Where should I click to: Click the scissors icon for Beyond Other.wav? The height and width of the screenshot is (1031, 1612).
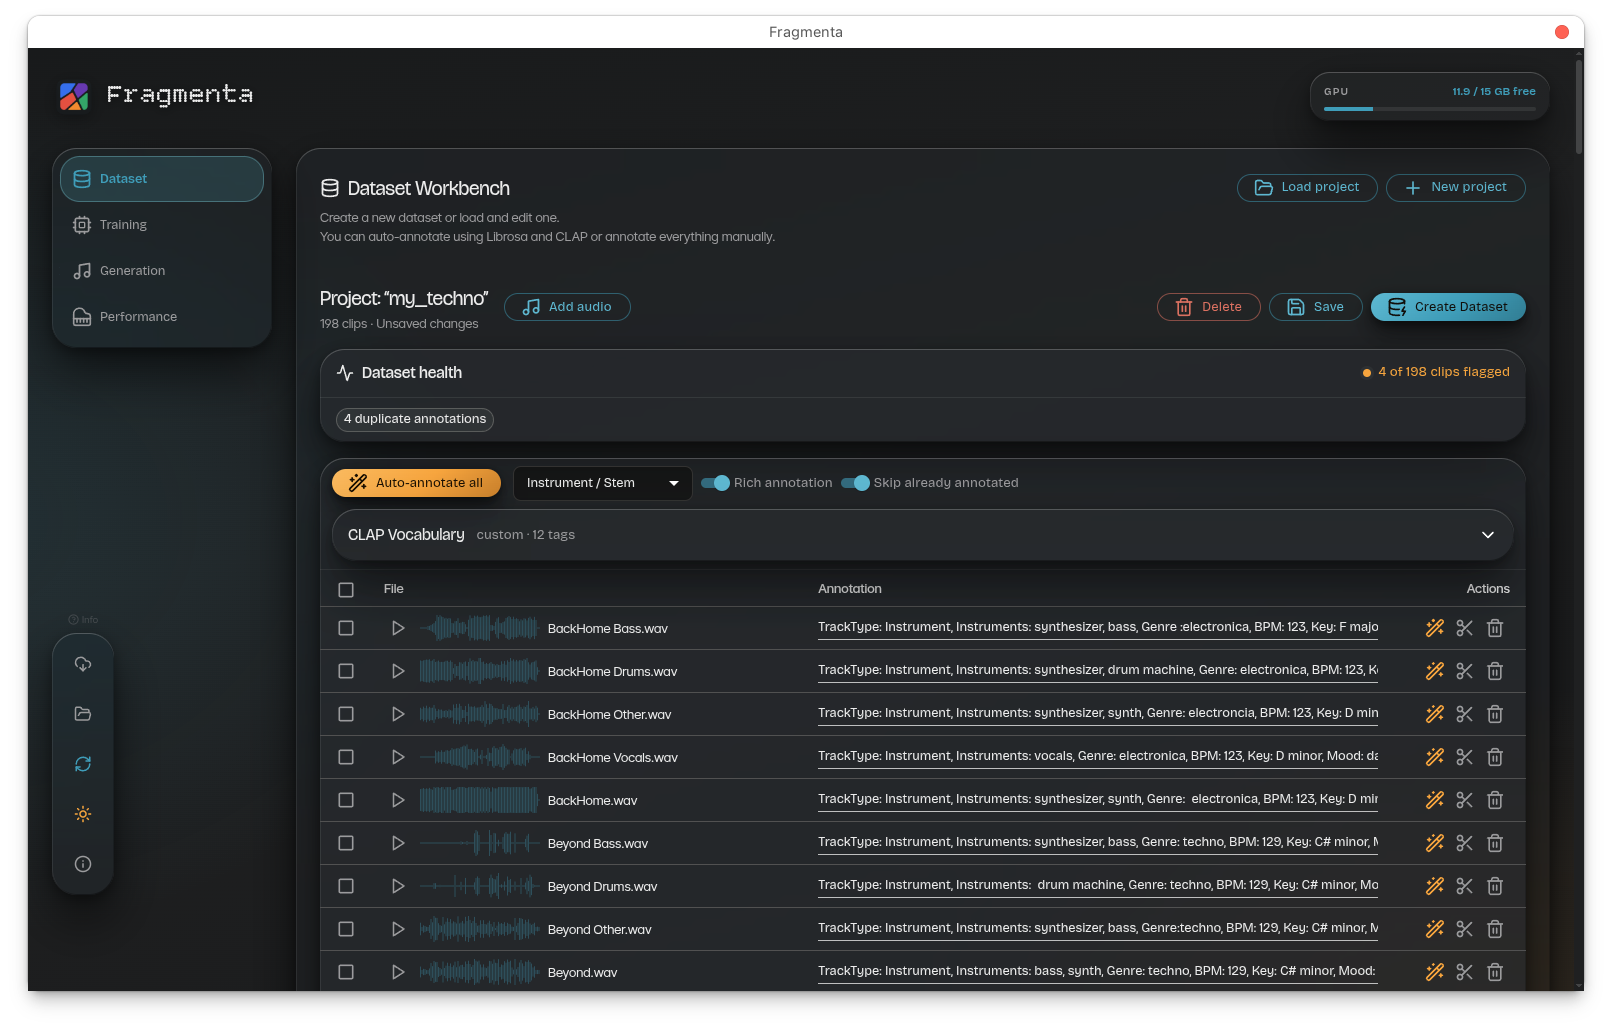click(x=1465, y=929)
